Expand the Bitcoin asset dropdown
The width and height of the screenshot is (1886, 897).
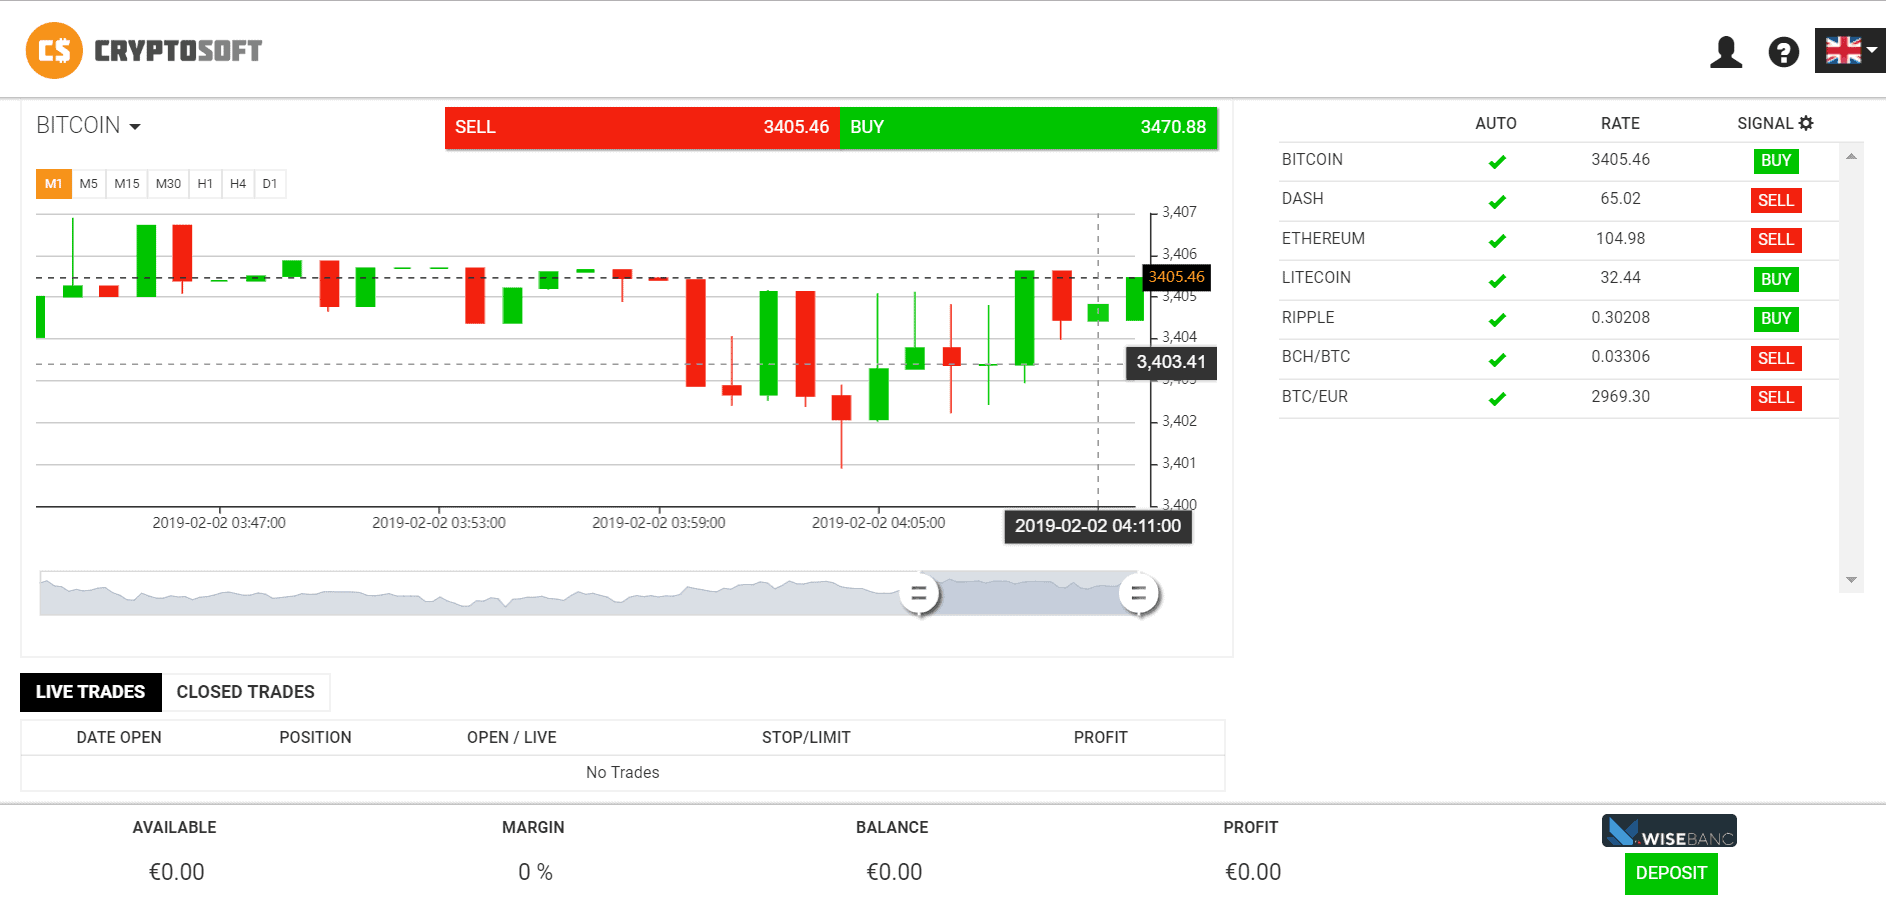(x=88, y=125)
